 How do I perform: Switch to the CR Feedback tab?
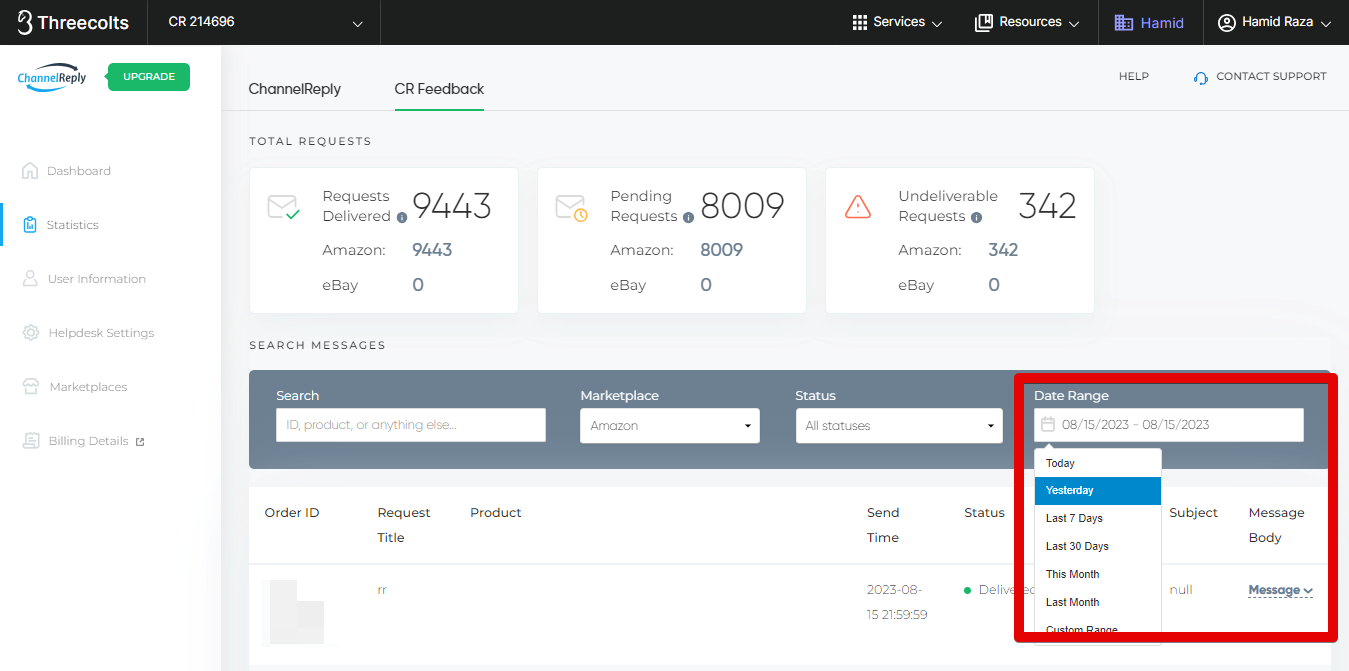pyautogui.click(x=439, y=89)
